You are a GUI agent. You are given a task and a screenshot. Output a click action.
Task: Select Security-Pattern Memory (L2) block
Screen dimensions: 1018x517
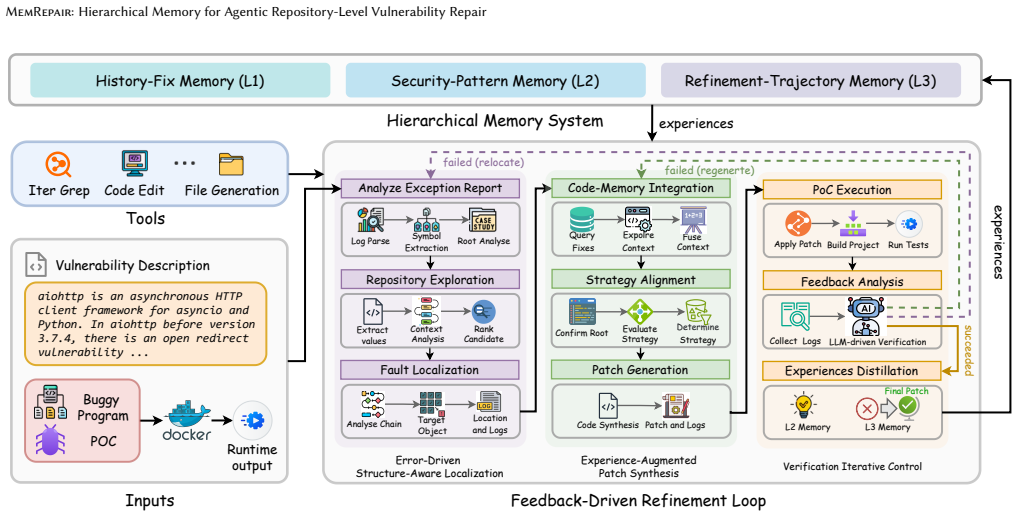tap(495, 81)
